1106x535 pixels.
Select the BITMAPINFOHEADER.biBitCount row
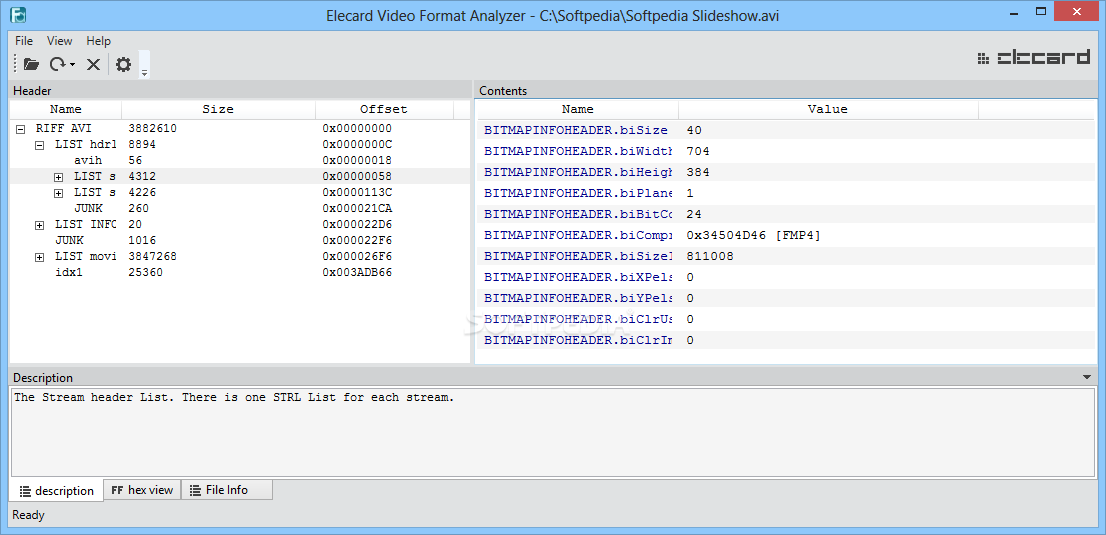pos(786,214)
